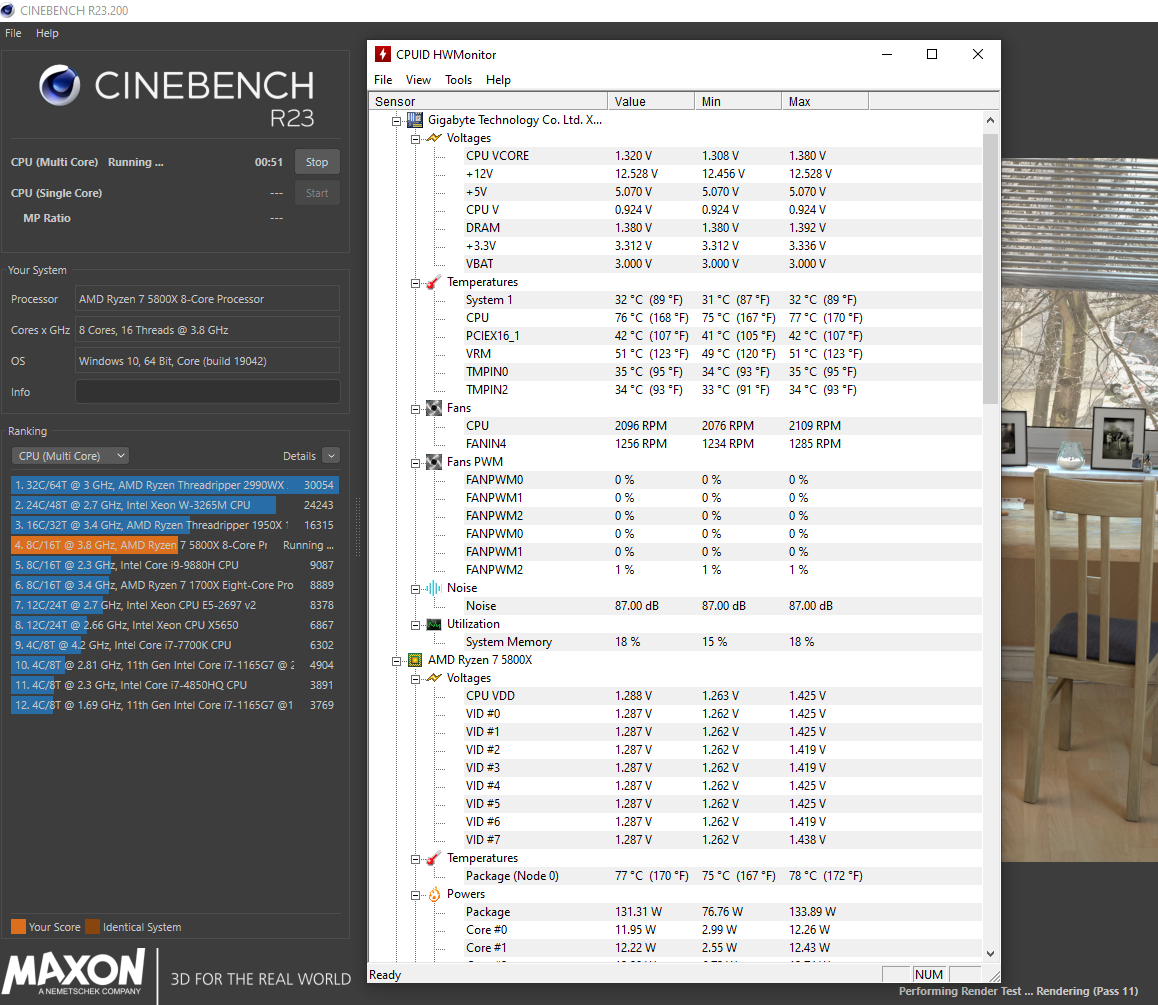Click the rendered scene preview image

click(x=1080, y=510)
